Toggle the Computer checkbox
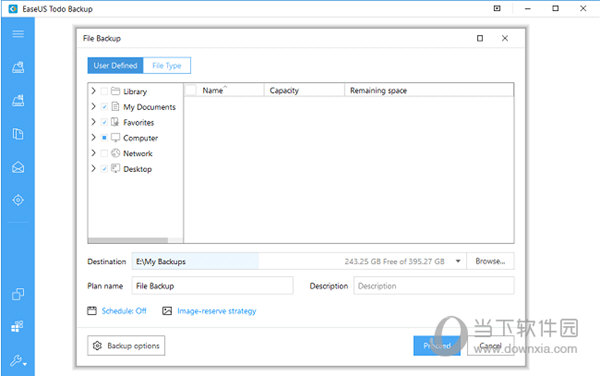This screenshot has height=376, width=600. 104,138
